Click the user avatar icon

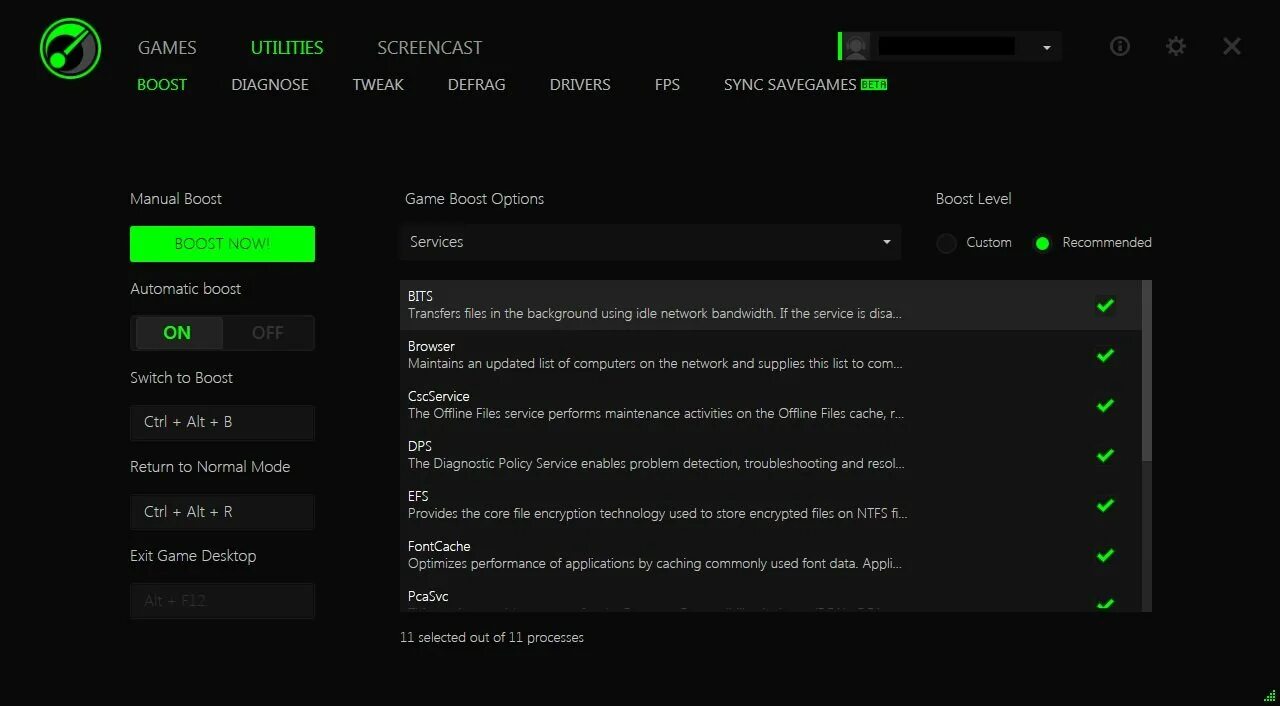[855, 46]
